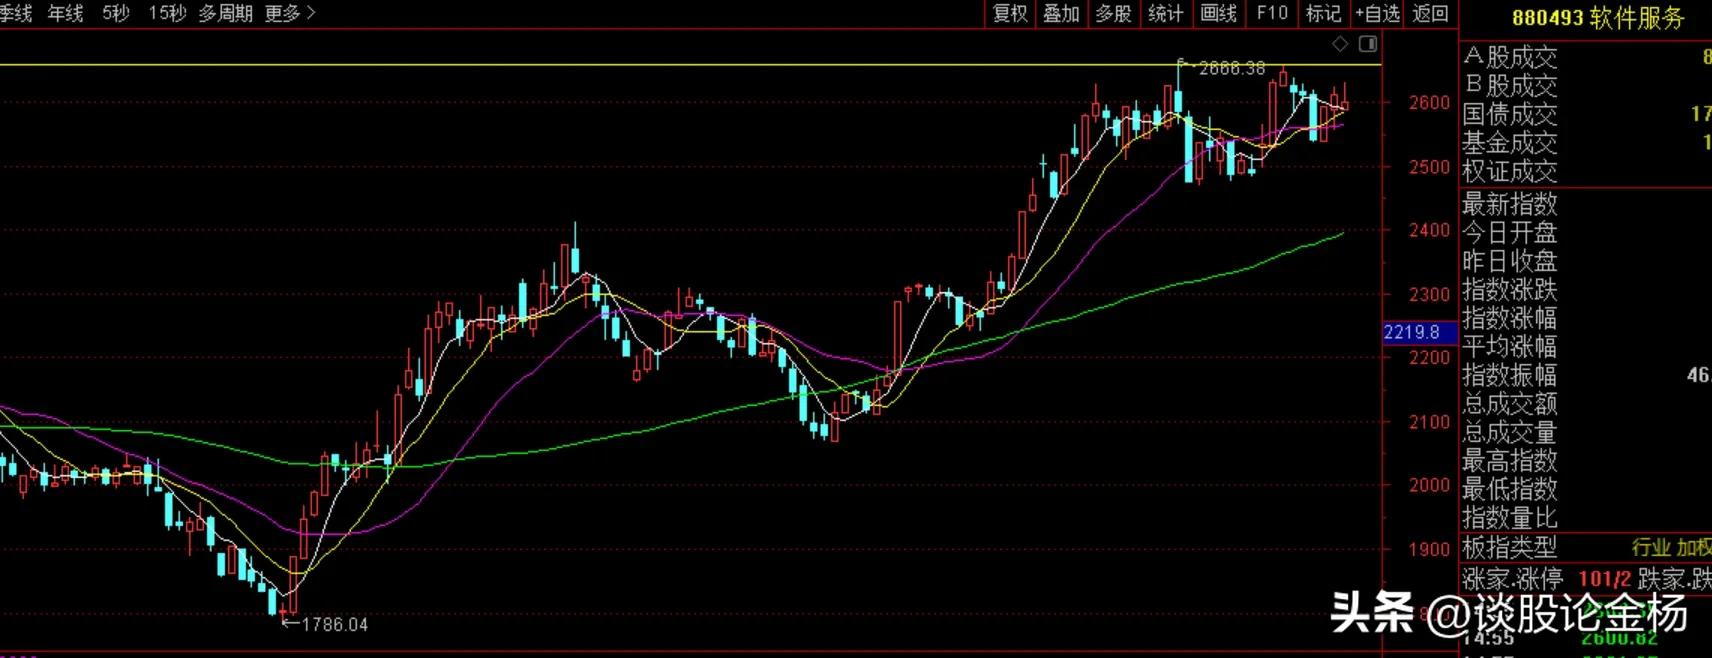This screenshot has height=658, width=1712.
Task: Click the 板指类型 row
Action: [1586, 547]
